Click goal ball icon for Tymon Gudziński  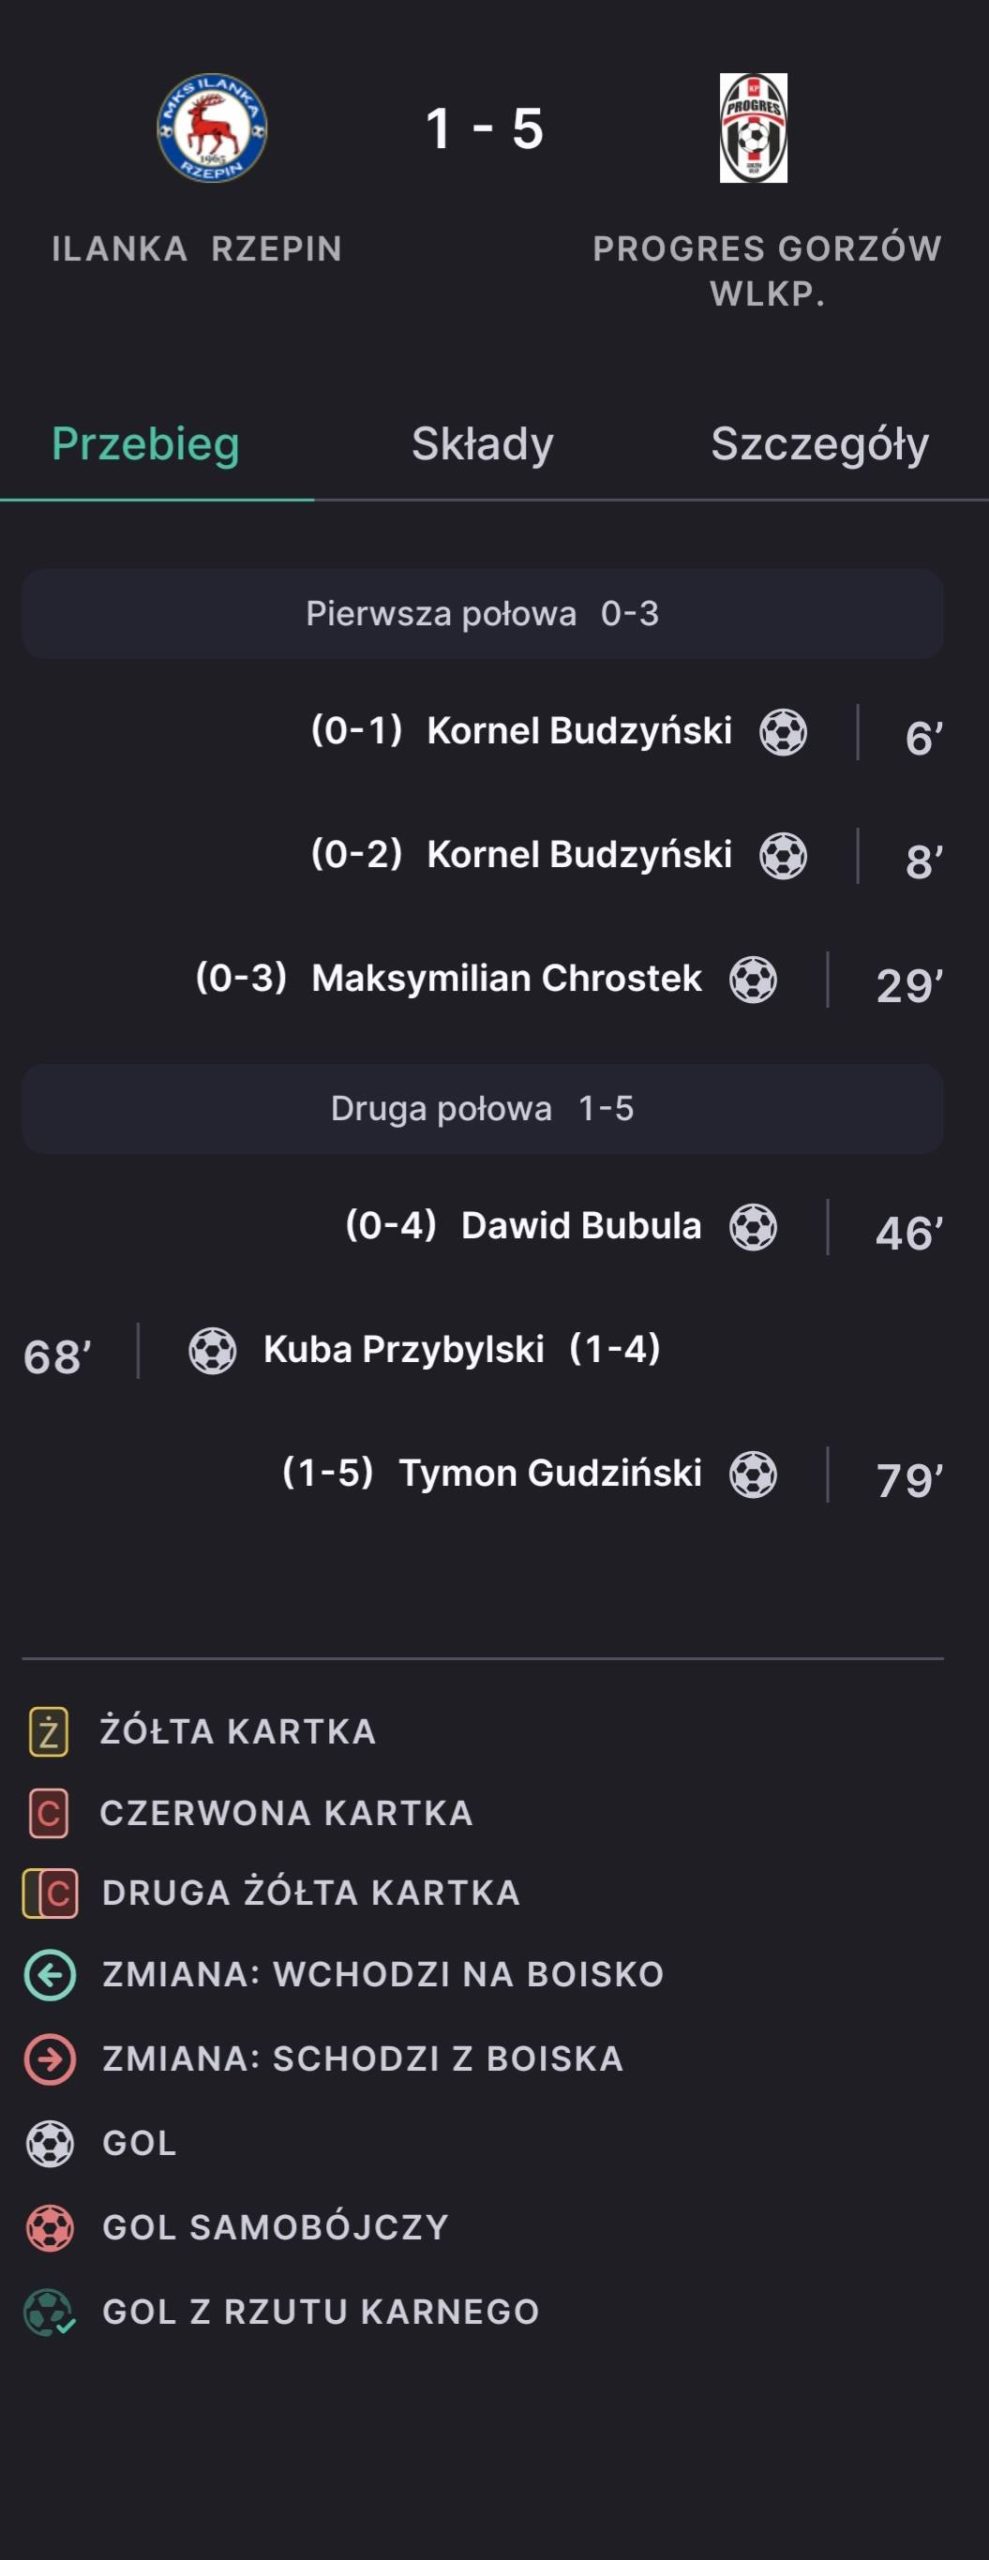point(753,1474)
